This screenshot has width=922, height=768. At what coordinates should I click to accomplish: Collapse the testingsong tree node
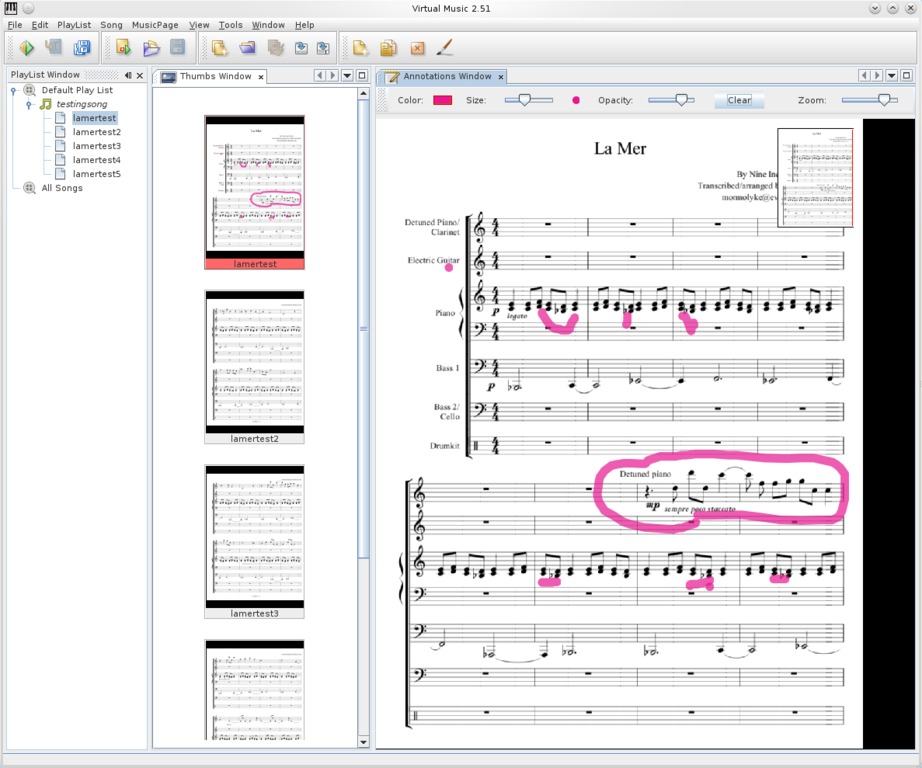(x=29, y=104)
